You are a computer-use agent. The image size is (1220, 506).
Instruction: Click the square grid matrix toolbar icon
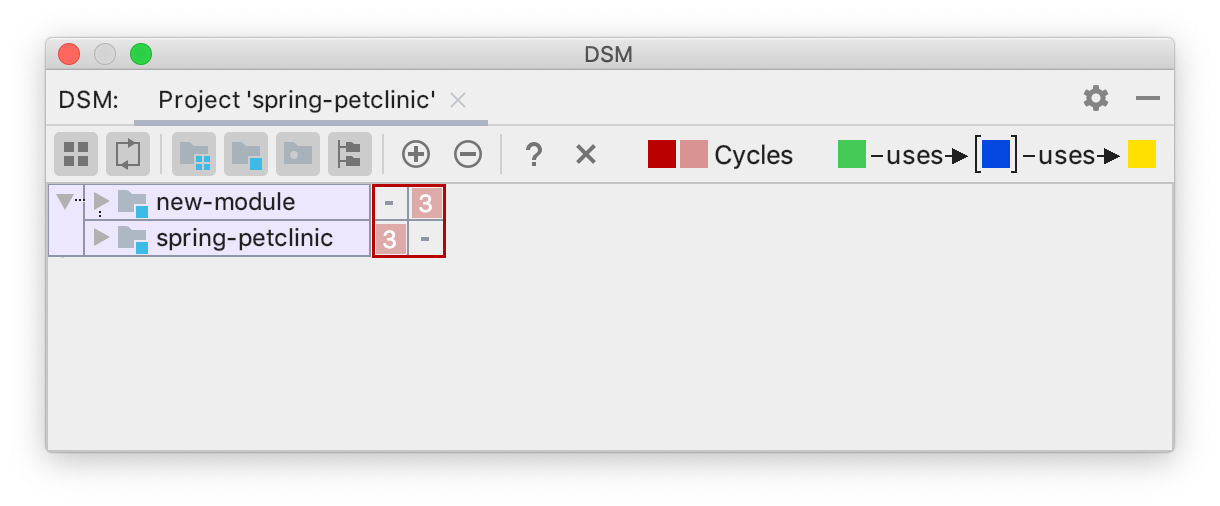(76, 154)
